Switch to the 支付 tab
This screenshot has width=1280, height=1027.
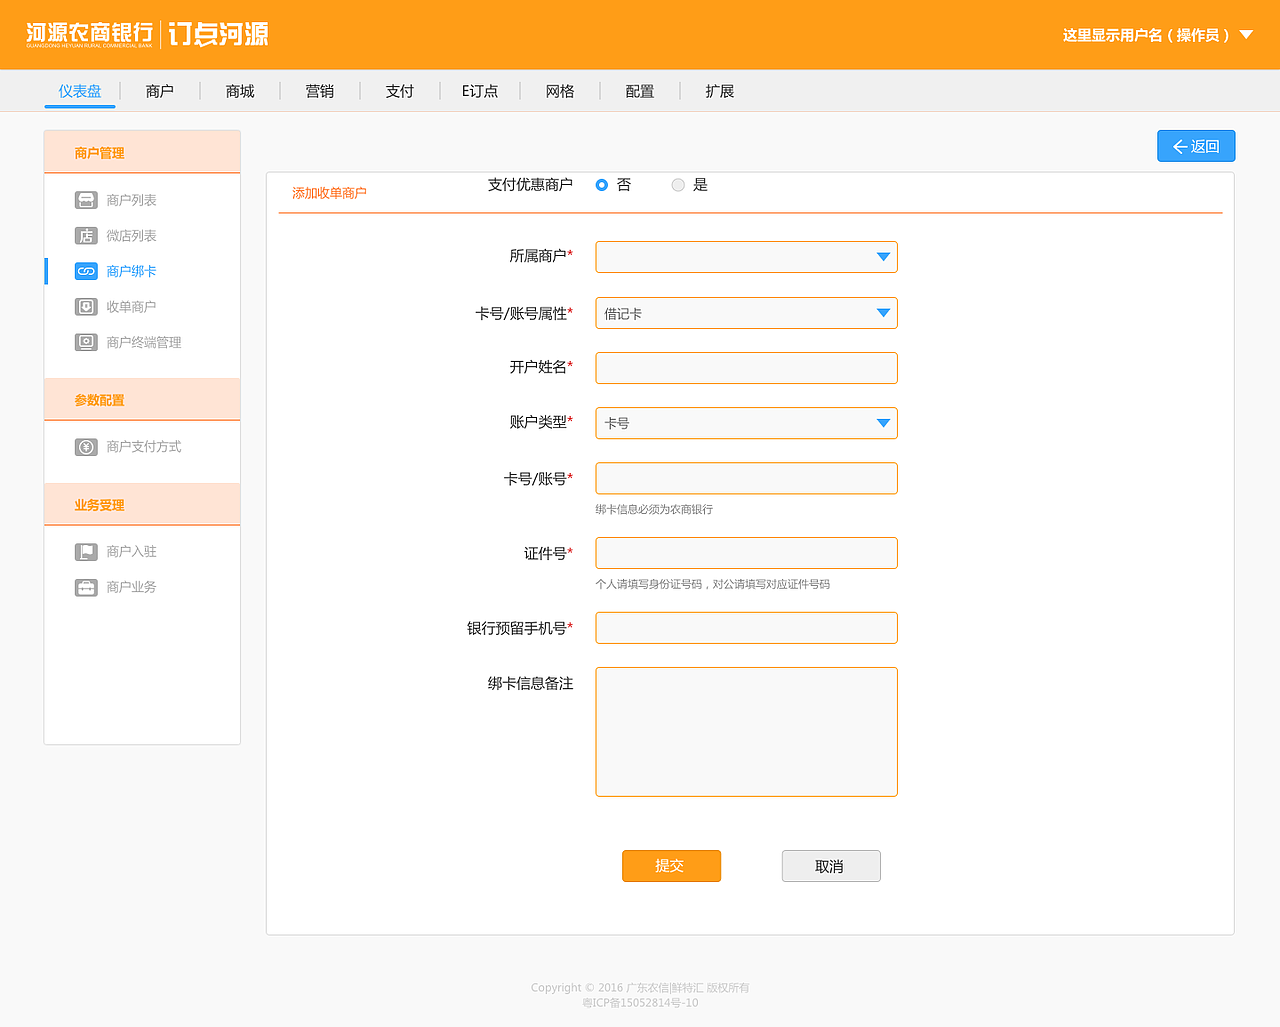400,91
